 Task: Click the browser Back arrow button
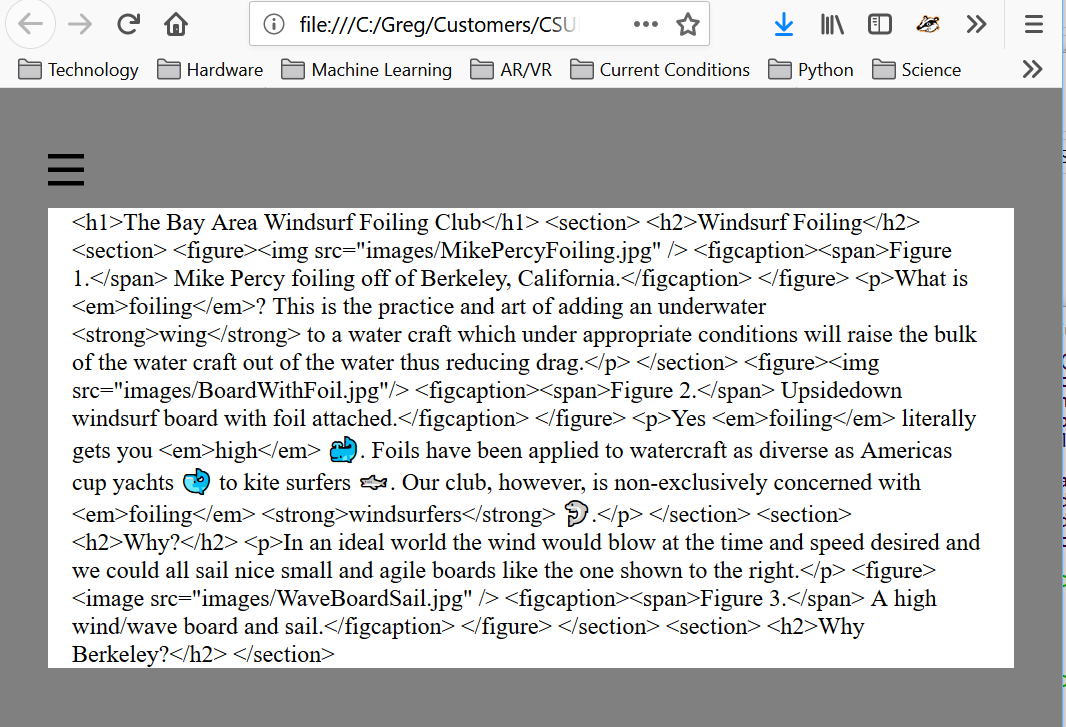(30, 25)
